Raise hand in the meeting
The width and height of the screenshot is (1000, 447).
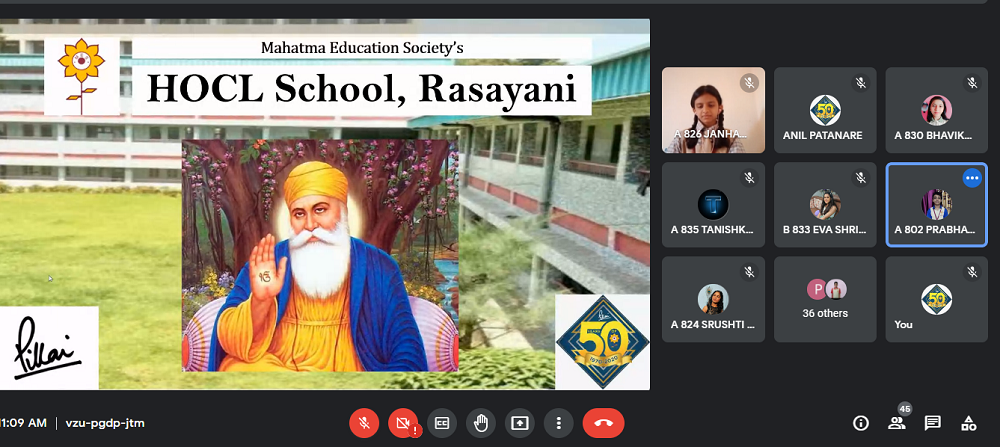point(481,423)
